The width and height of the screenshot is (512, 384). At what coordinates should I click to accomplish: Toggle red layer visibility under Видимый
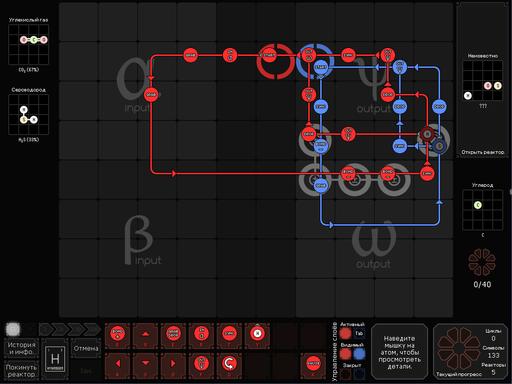(x=346, y=354)
